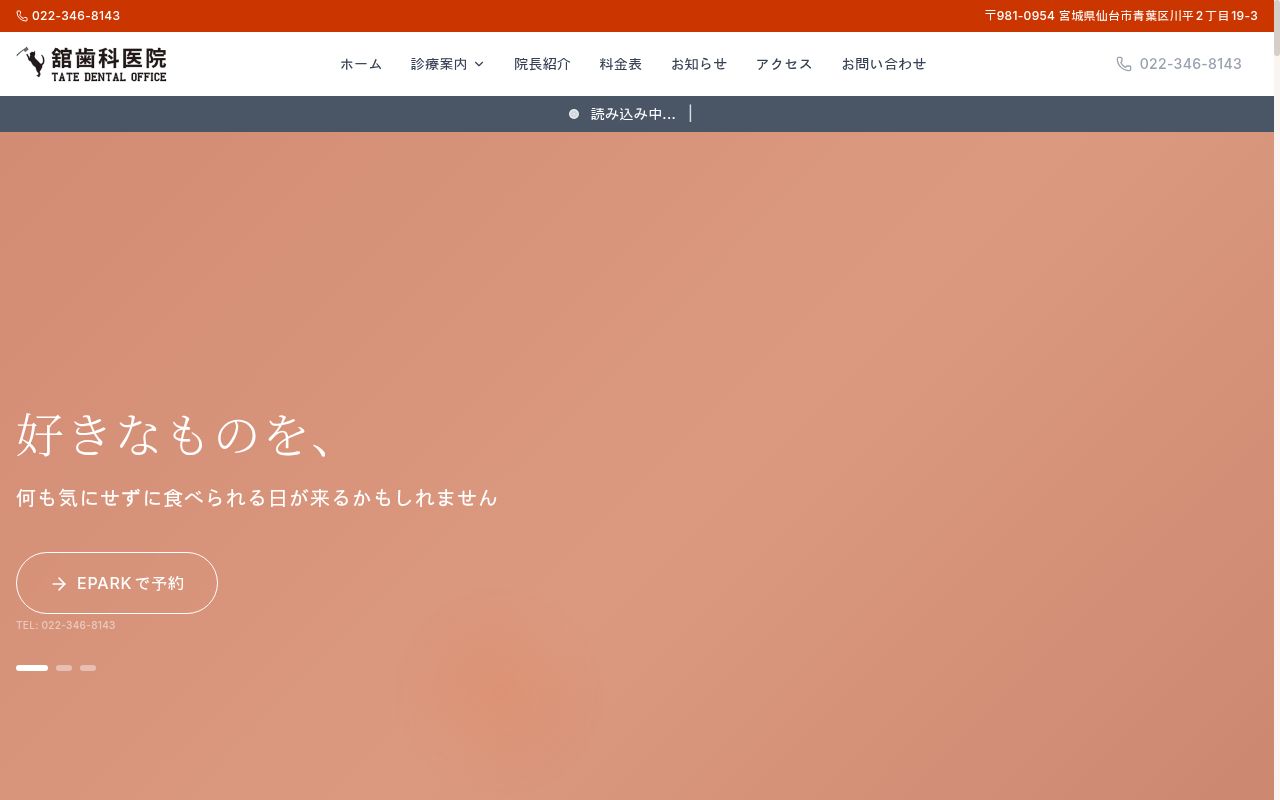Click the 好きなものを、 hero heading
Viewport: 1280px width, 800px height.
point(175,436)
